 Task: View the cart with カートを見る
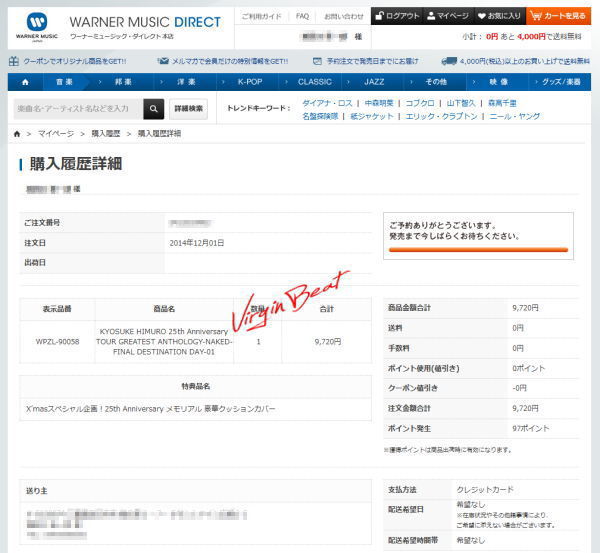pos(558,16)
